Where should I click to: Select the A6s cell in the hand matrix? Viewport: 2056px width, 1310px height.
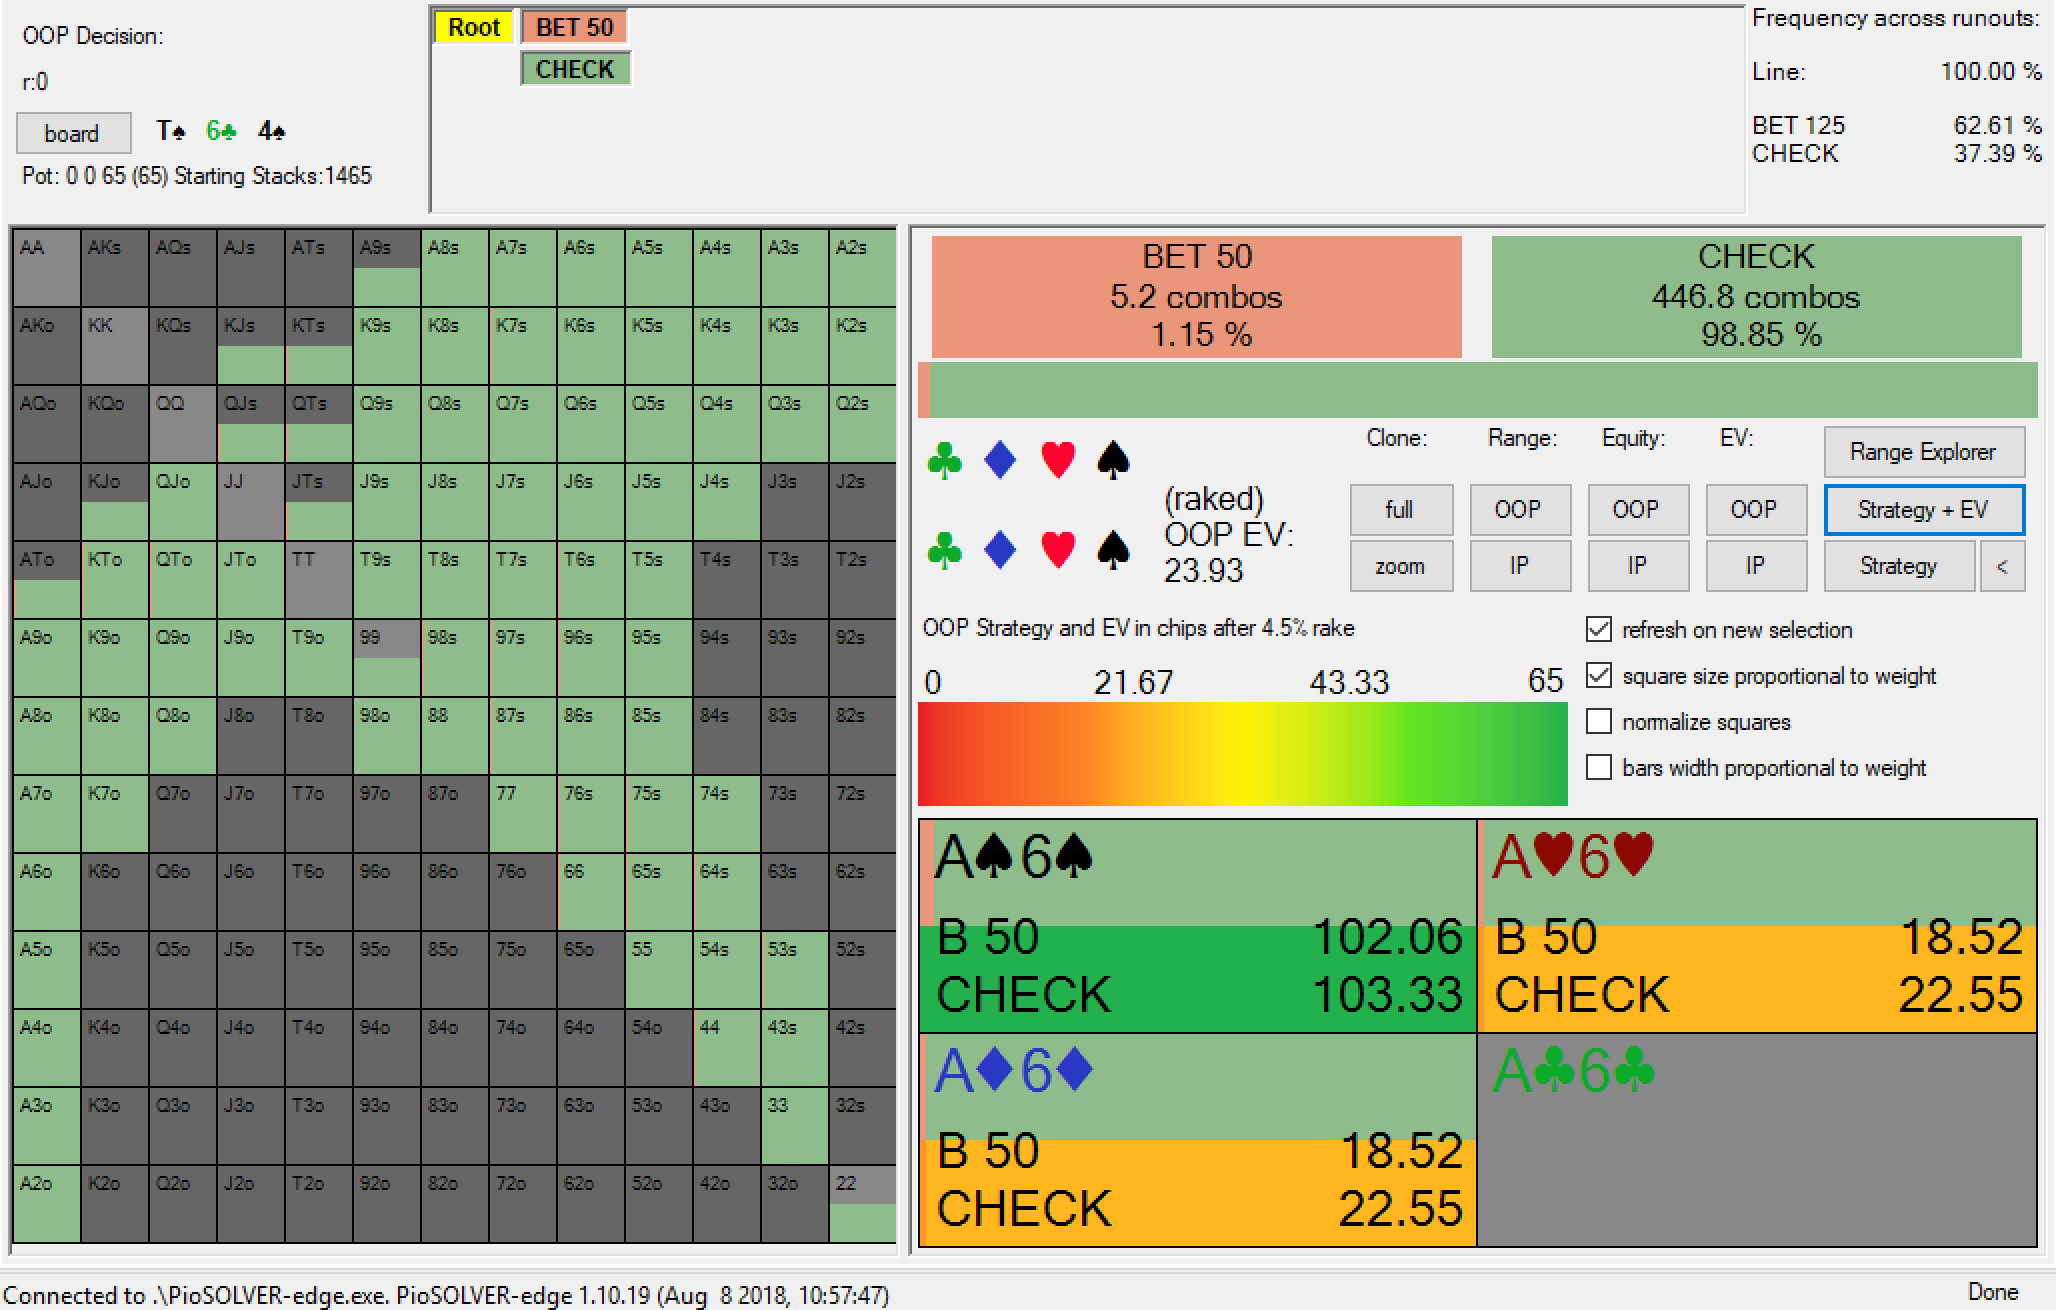tap(592, 268)
